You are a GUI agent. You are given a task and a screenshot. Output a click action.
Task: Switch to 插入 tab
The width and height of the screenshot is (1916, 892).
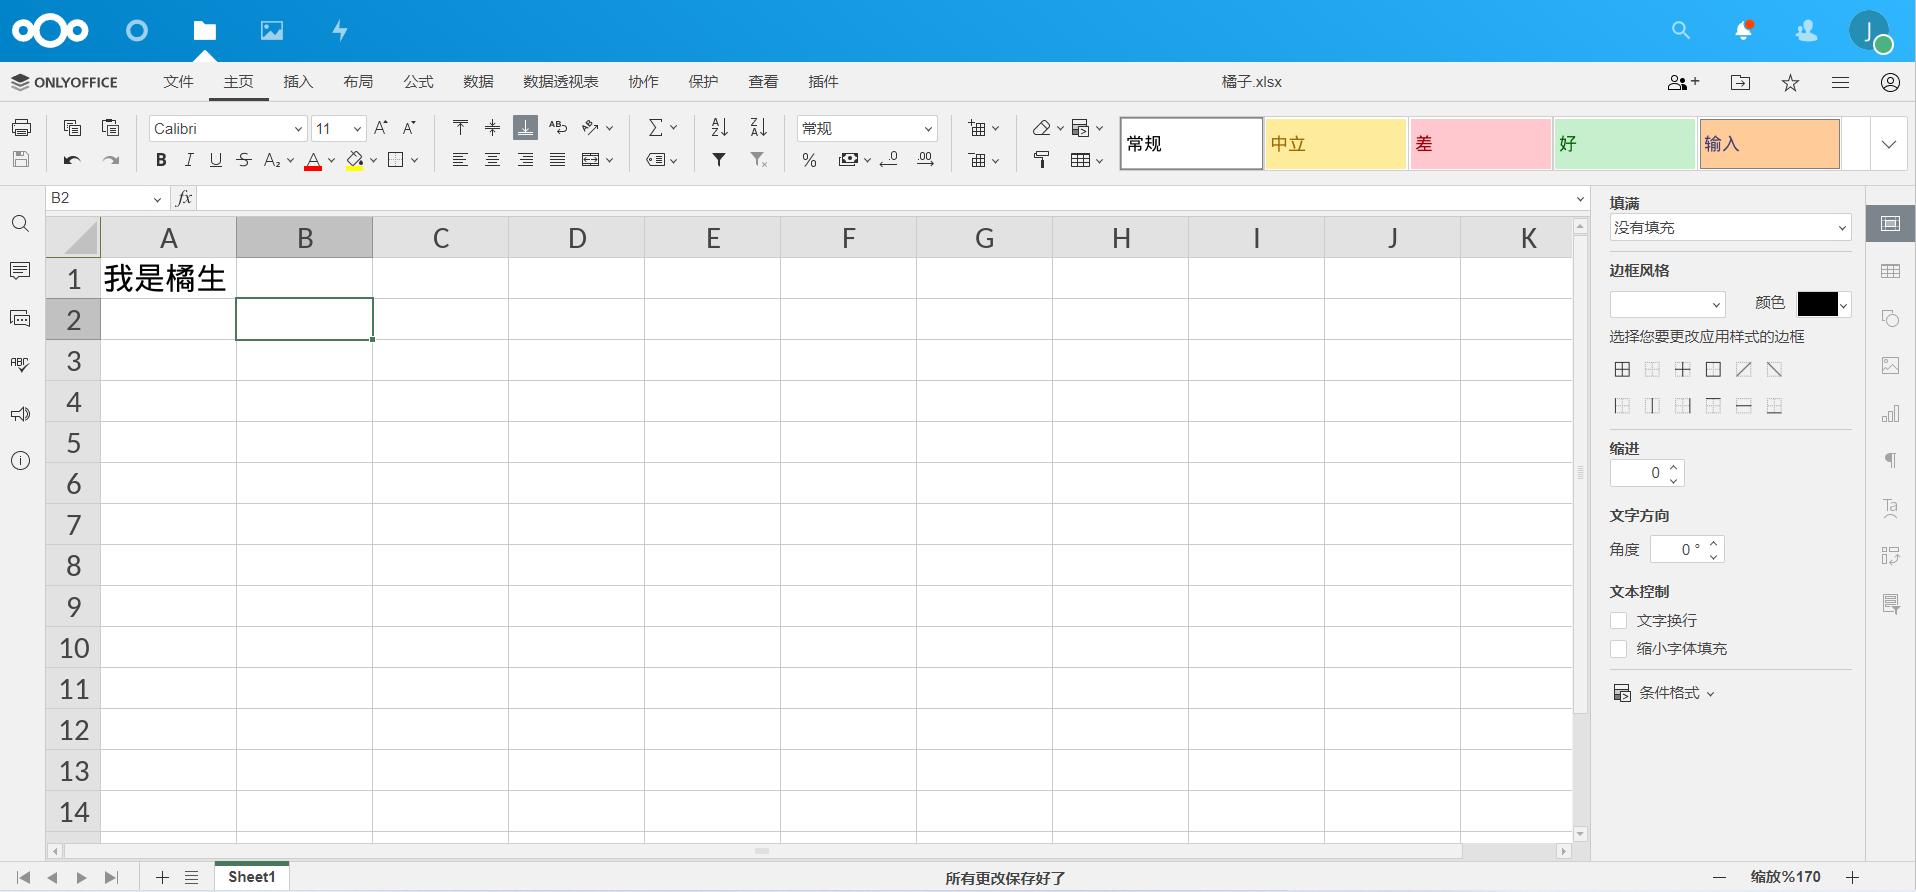(x=298, y=82)
